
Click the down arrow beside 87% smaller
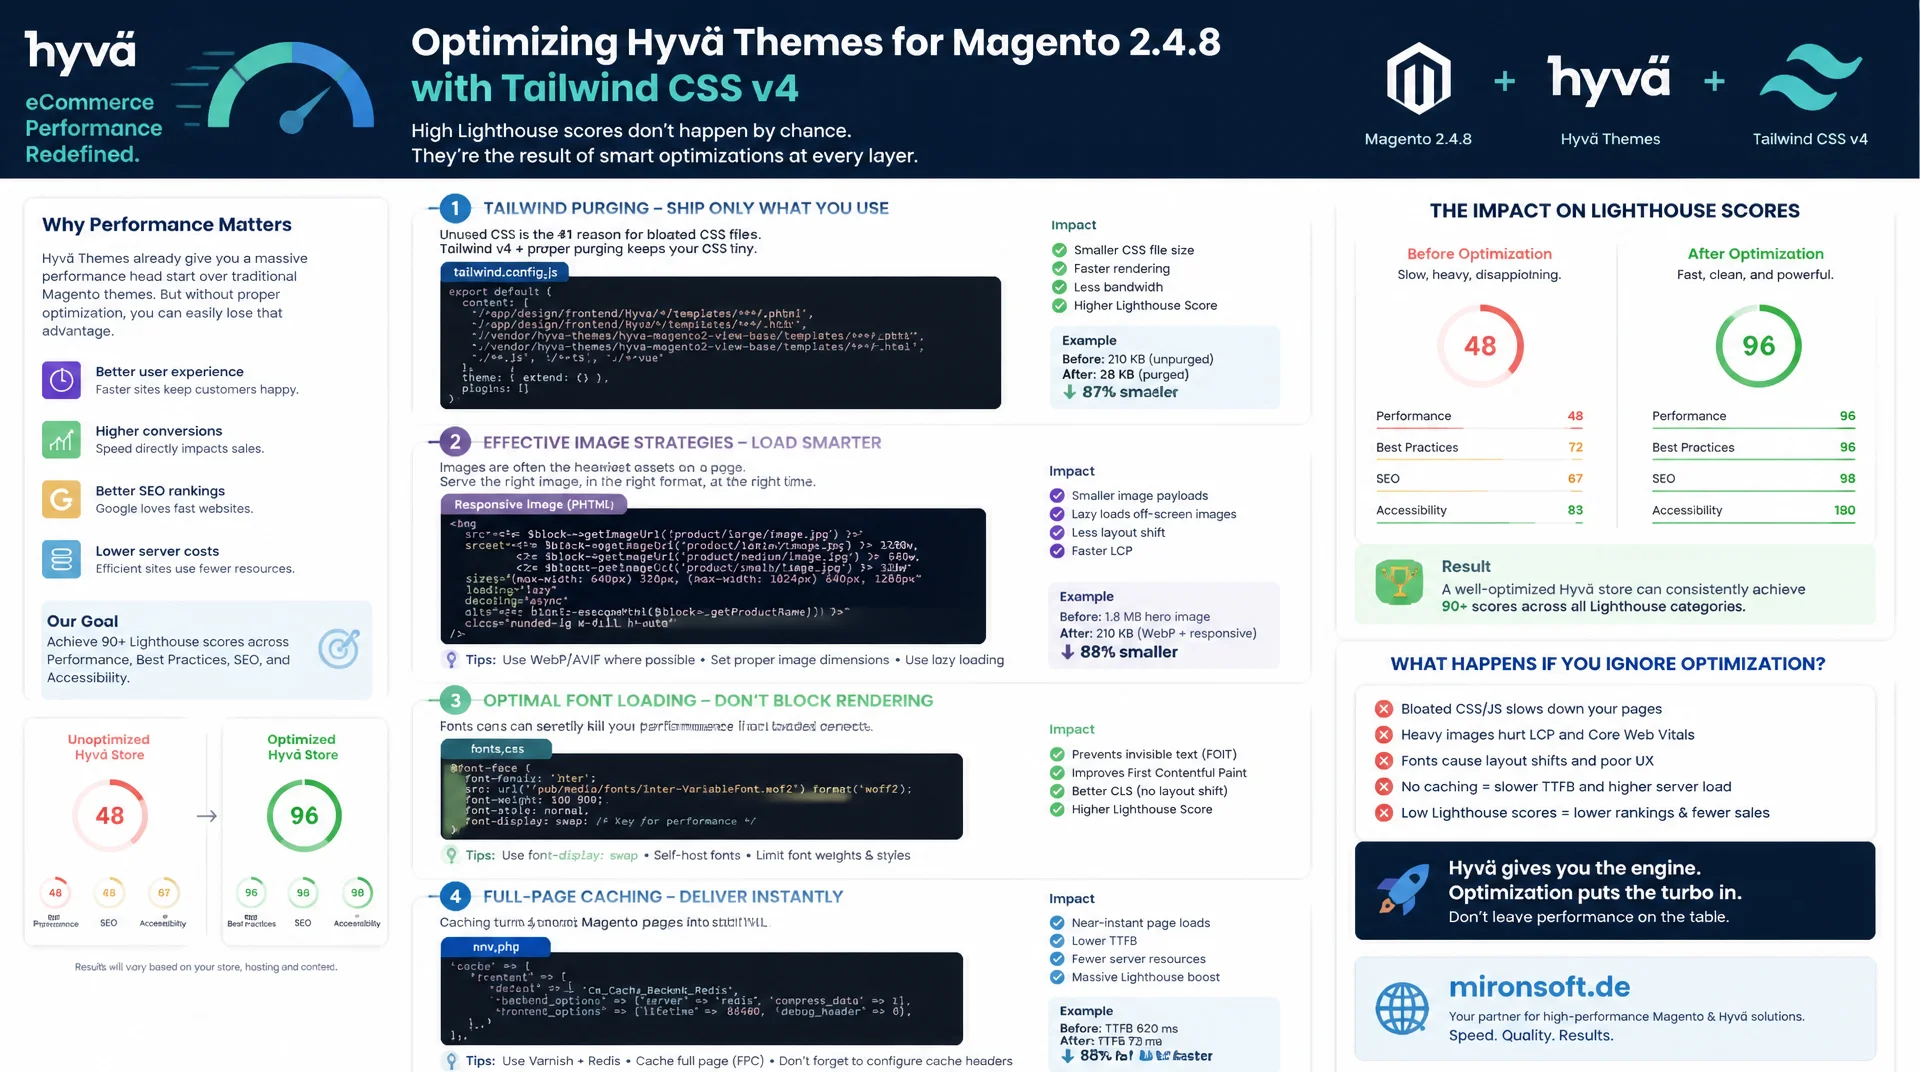(1070, 392)
